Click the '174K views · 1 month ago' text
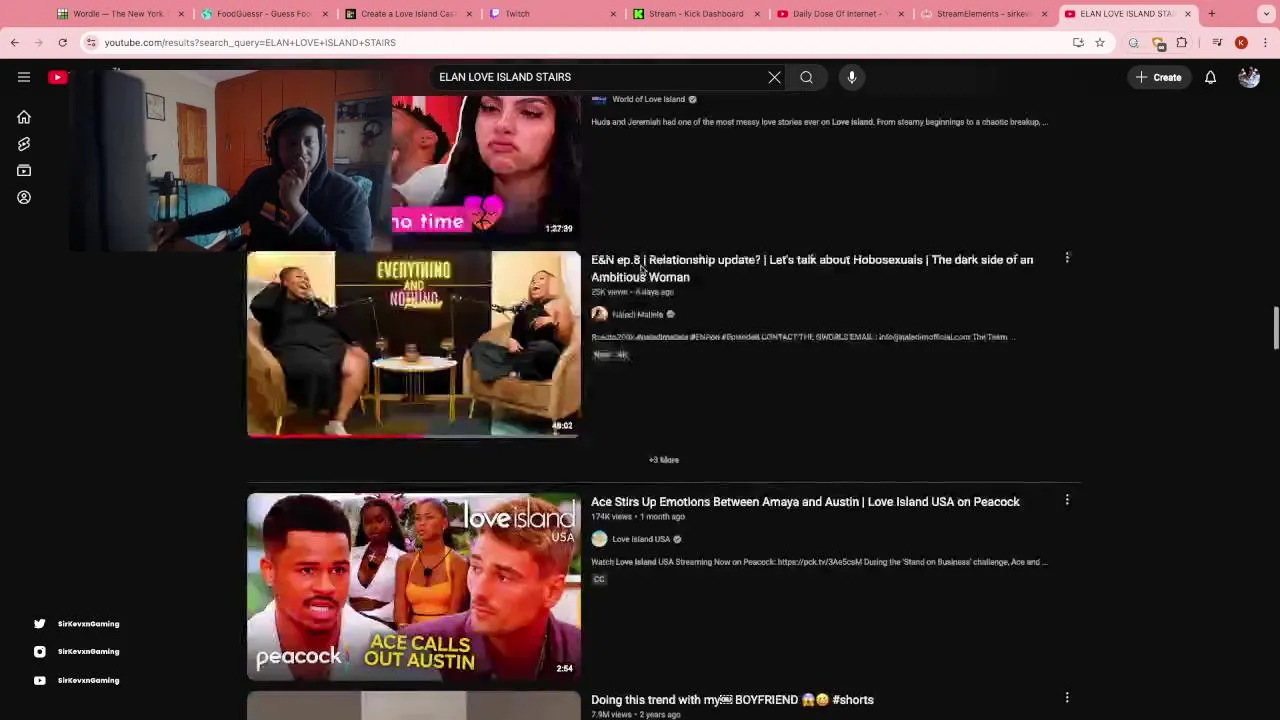The height and width of the screenshot is (720, 1280). click(x=638, y=517)
